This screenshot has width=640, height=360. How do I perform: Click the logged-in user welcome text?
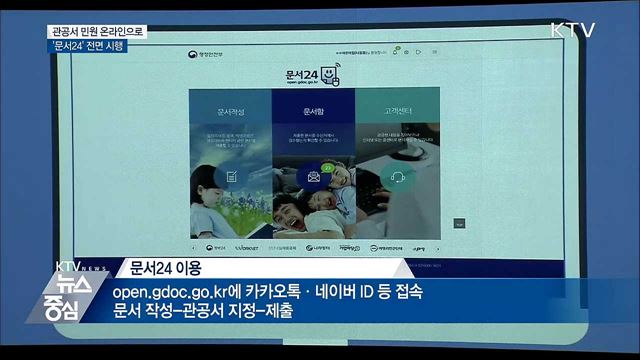click(360, 53)
